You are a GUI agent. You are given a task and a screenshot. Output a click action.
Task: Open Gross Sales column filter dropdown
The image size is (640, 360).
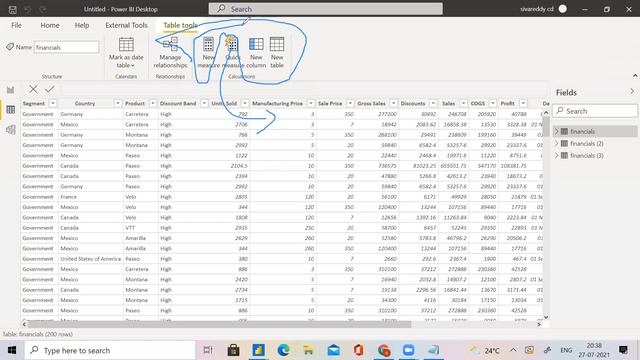[x=393, y=104]
